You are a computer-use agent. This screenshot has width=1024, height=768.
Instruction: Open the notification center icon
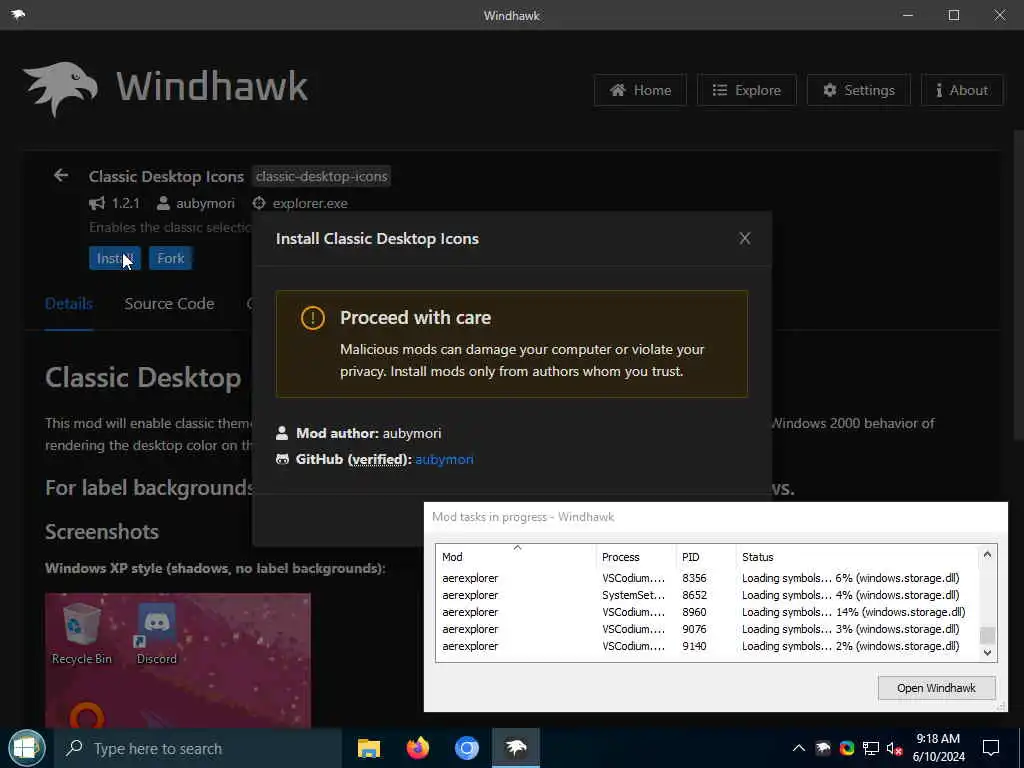click(991, 748)
